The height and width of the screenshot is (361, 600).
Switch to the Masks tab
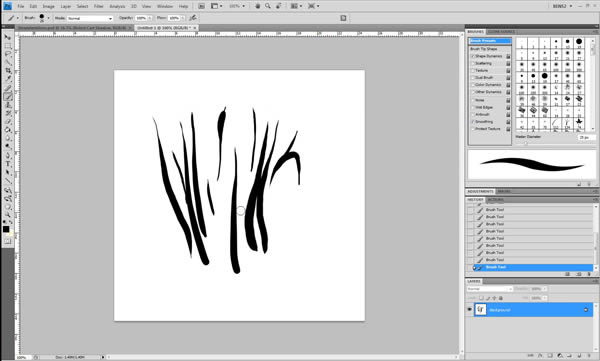(x=504, y=191)
